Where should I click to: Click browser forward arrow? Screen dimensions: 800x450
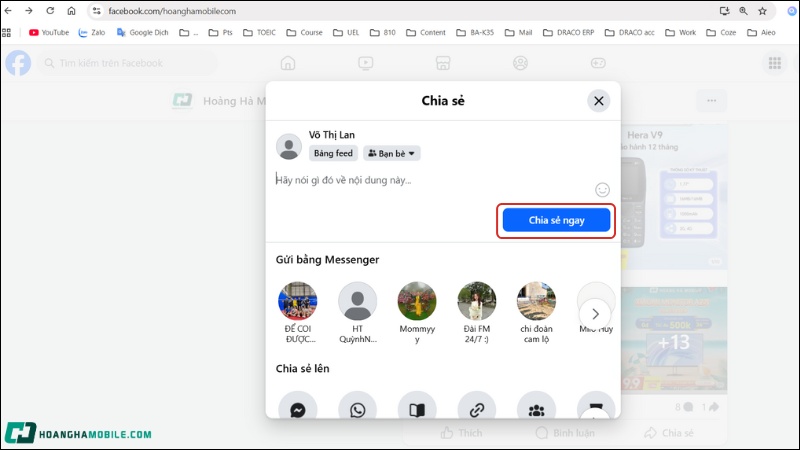[x=29, y=11]
